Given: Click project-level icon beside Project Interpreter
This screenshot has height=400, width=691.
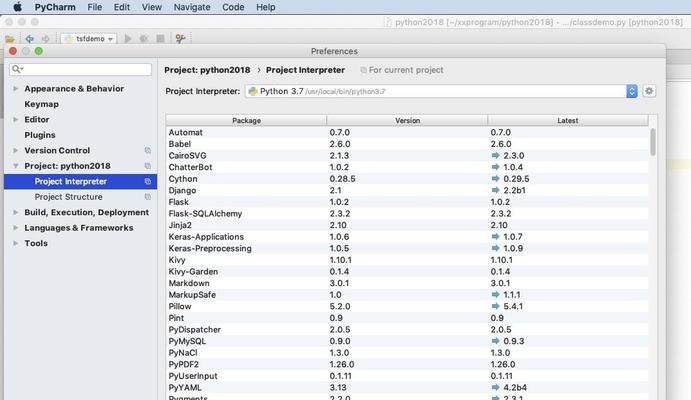Looking at the screenshot, I should [148, 181].
